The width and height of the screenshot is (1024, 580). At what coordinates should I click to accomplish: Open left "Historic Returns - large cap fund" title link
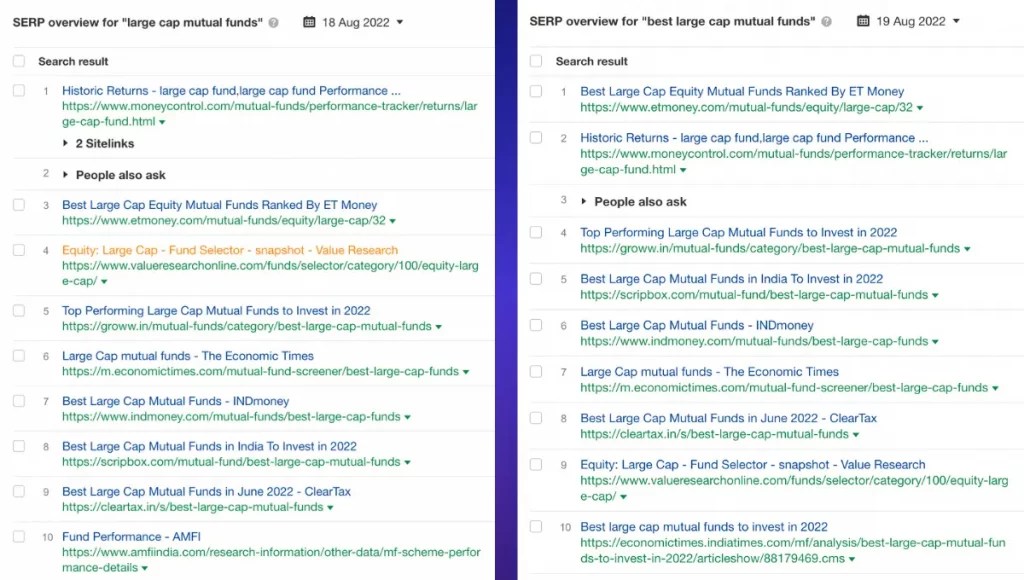pos(231,91)
